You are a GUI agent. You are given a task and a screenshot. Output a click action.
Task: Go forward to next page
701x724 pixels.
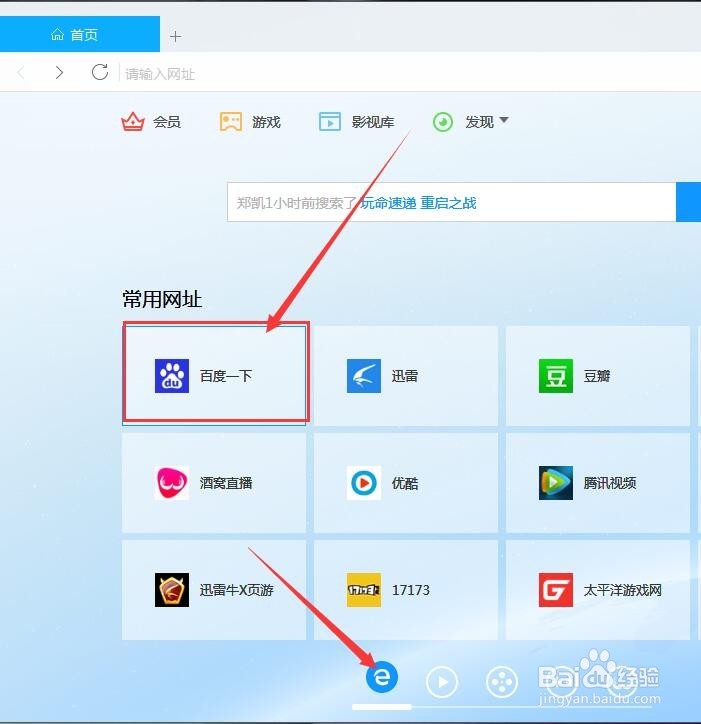point(59,72)
